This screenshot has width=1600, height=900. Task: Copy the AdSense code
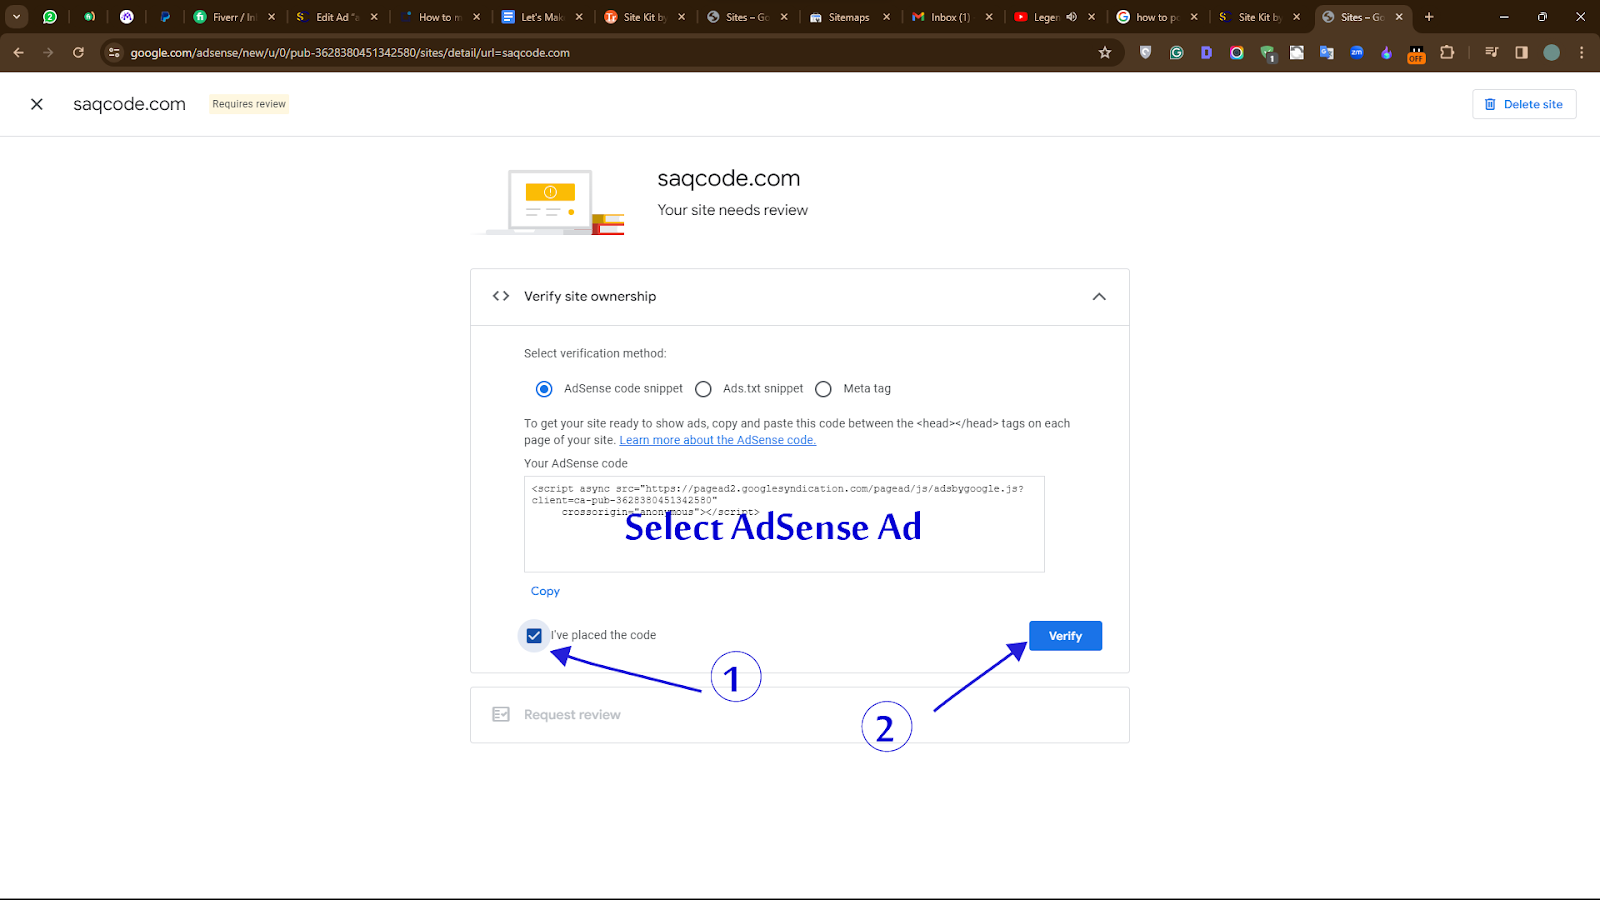click(x=545, y=591)
